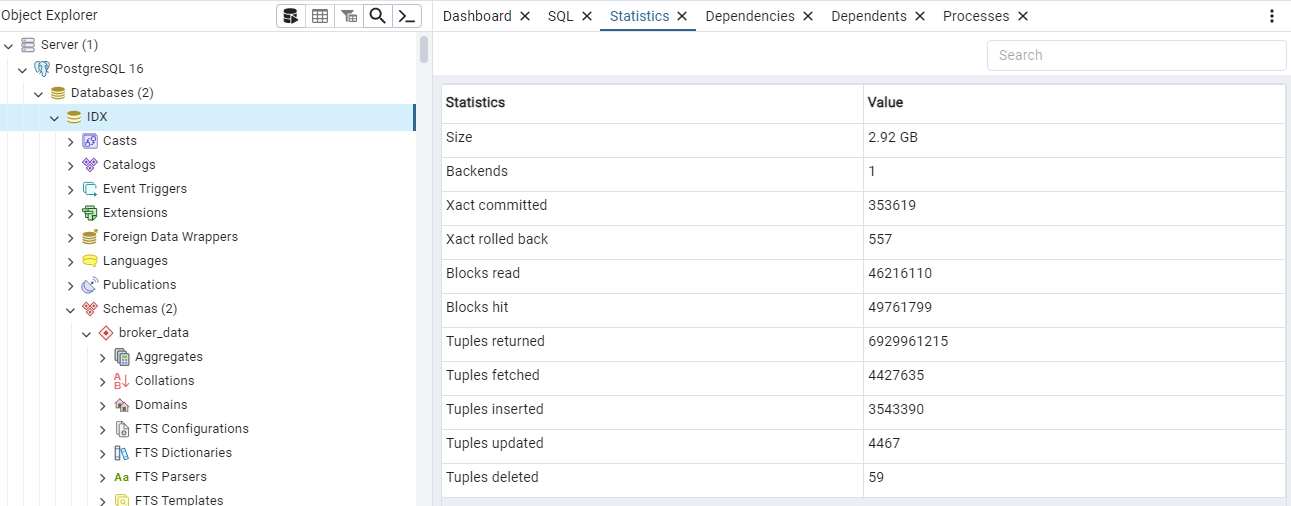This screenshot has height=506, width=1291.
Task: Expand the Catalogs node
Action: coord(71,165)
